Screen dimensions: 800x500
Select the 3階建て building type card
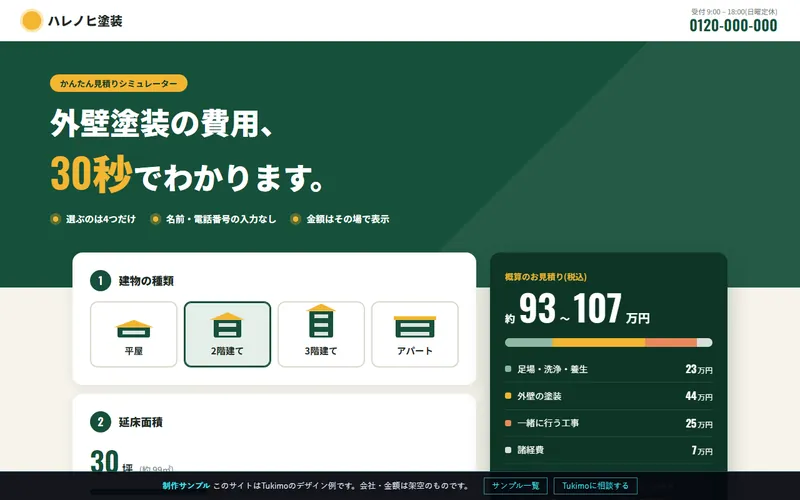click(321, 334)
